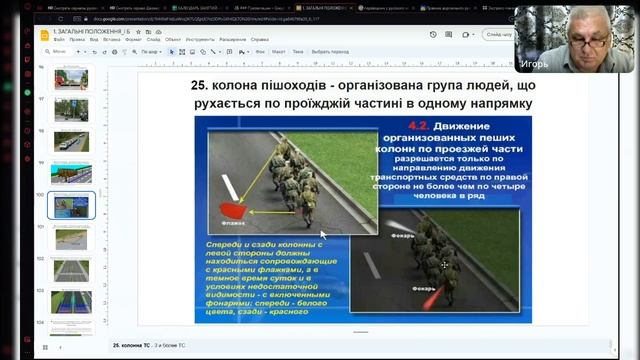
Task: Open the Расширения menu
Action: tap(233, 40)
